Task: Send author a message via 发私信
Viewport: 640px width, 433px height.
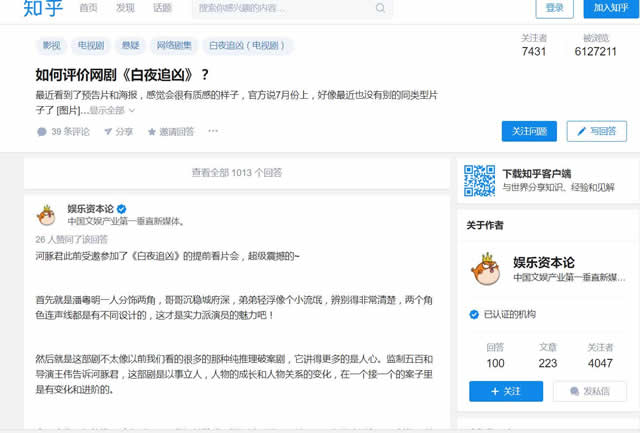Action: coord(590,392)
